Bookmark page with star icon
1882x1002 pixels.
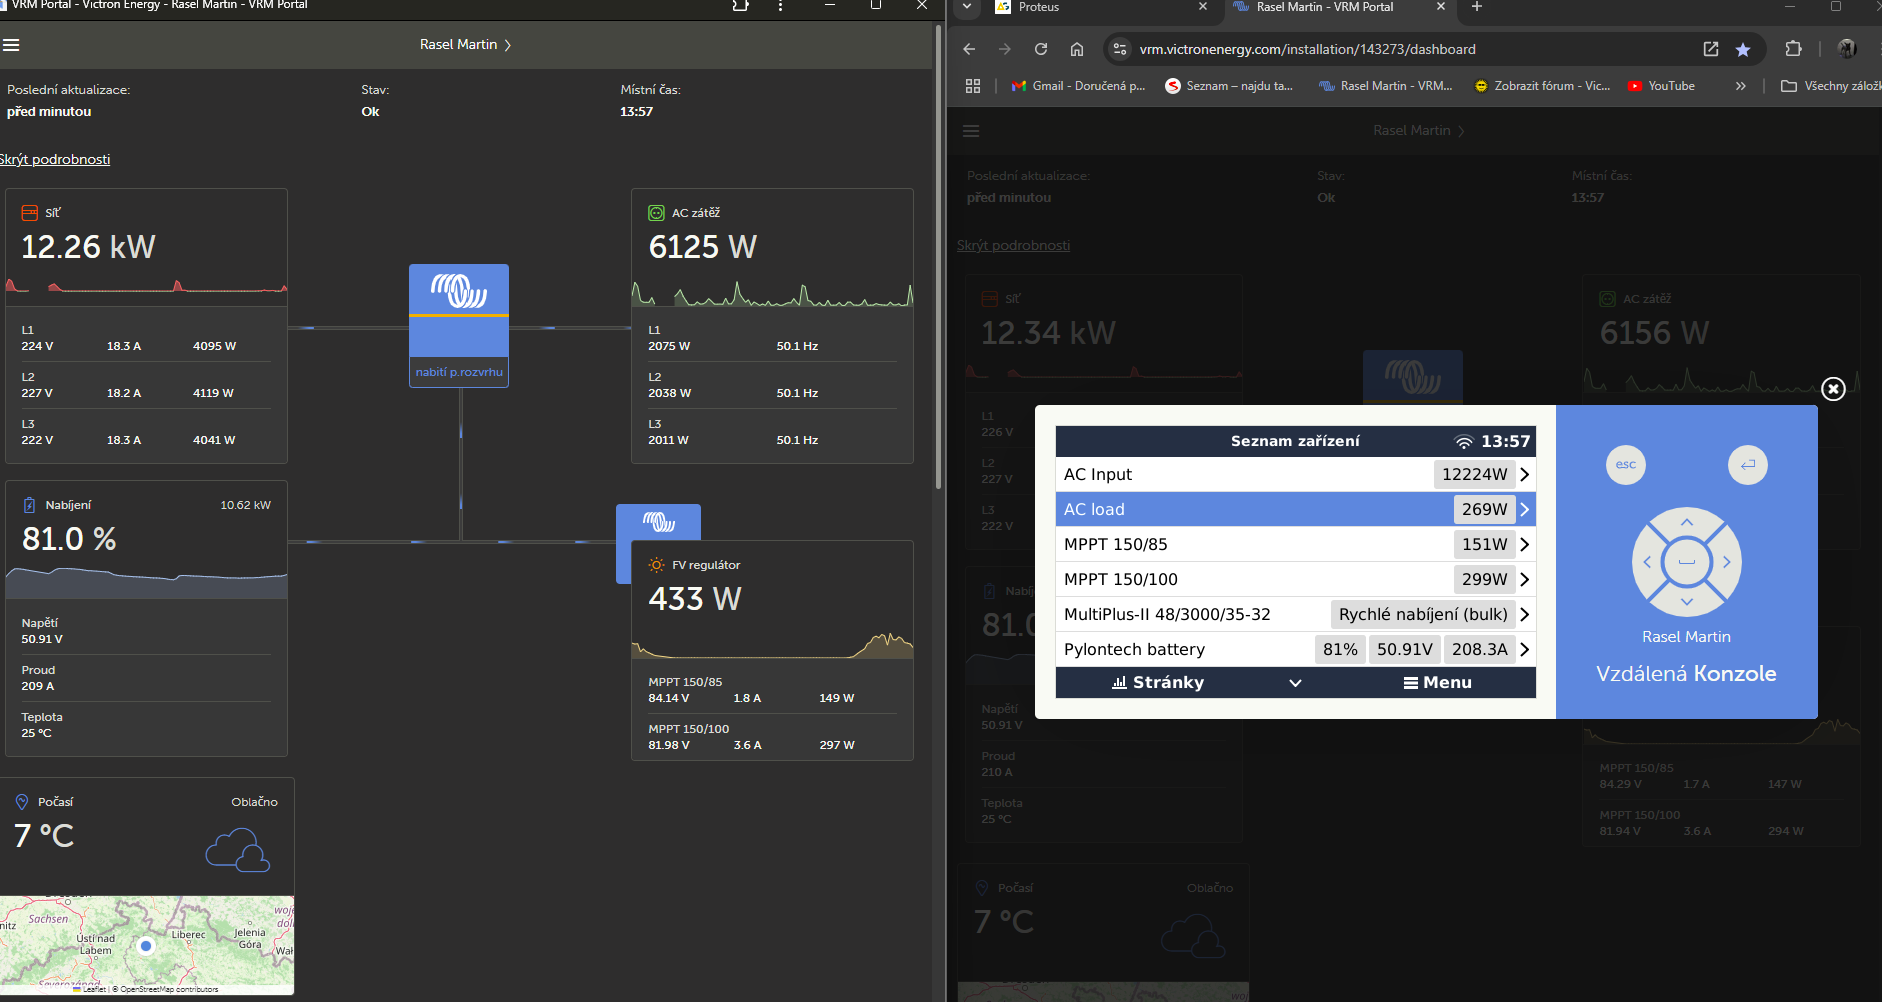point(1743,50)
